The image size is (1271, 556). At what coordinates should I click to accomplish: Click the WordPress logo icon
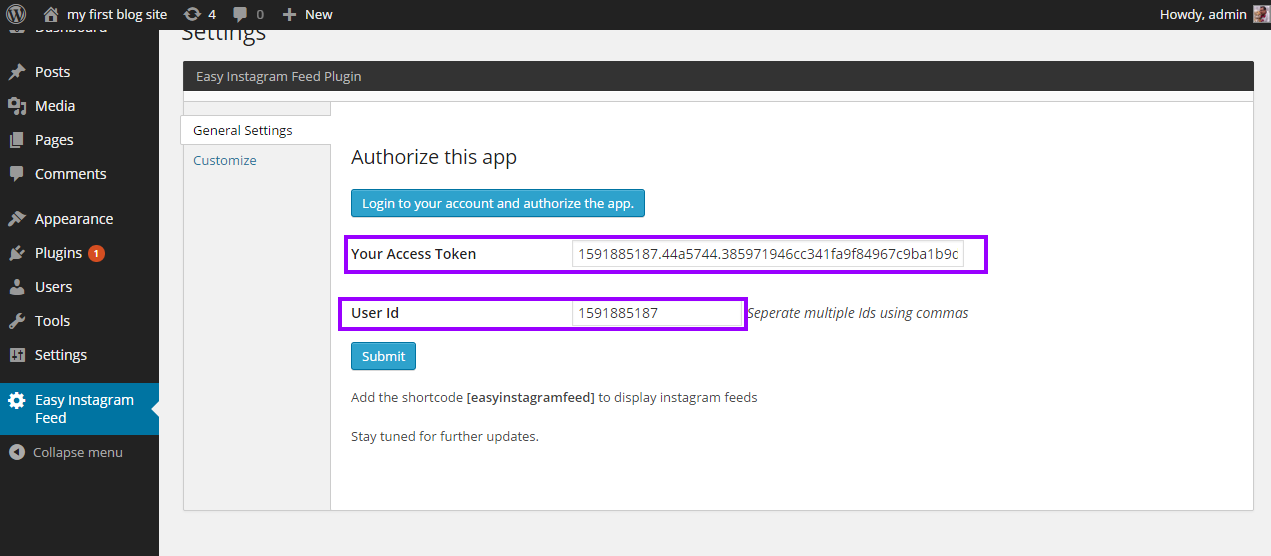tap(16, 14)
